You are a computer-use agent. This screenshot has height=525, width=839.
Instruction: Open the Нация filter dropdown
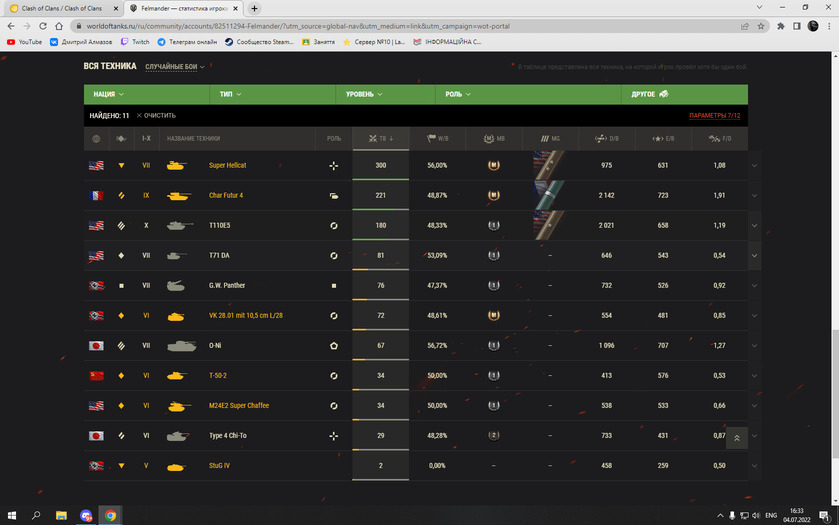[x=147, y=94]
